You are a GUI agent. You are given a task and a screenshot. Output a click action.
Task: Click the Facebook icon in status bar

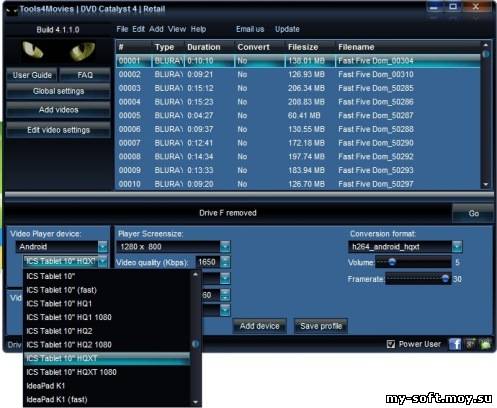coord(455,344)
